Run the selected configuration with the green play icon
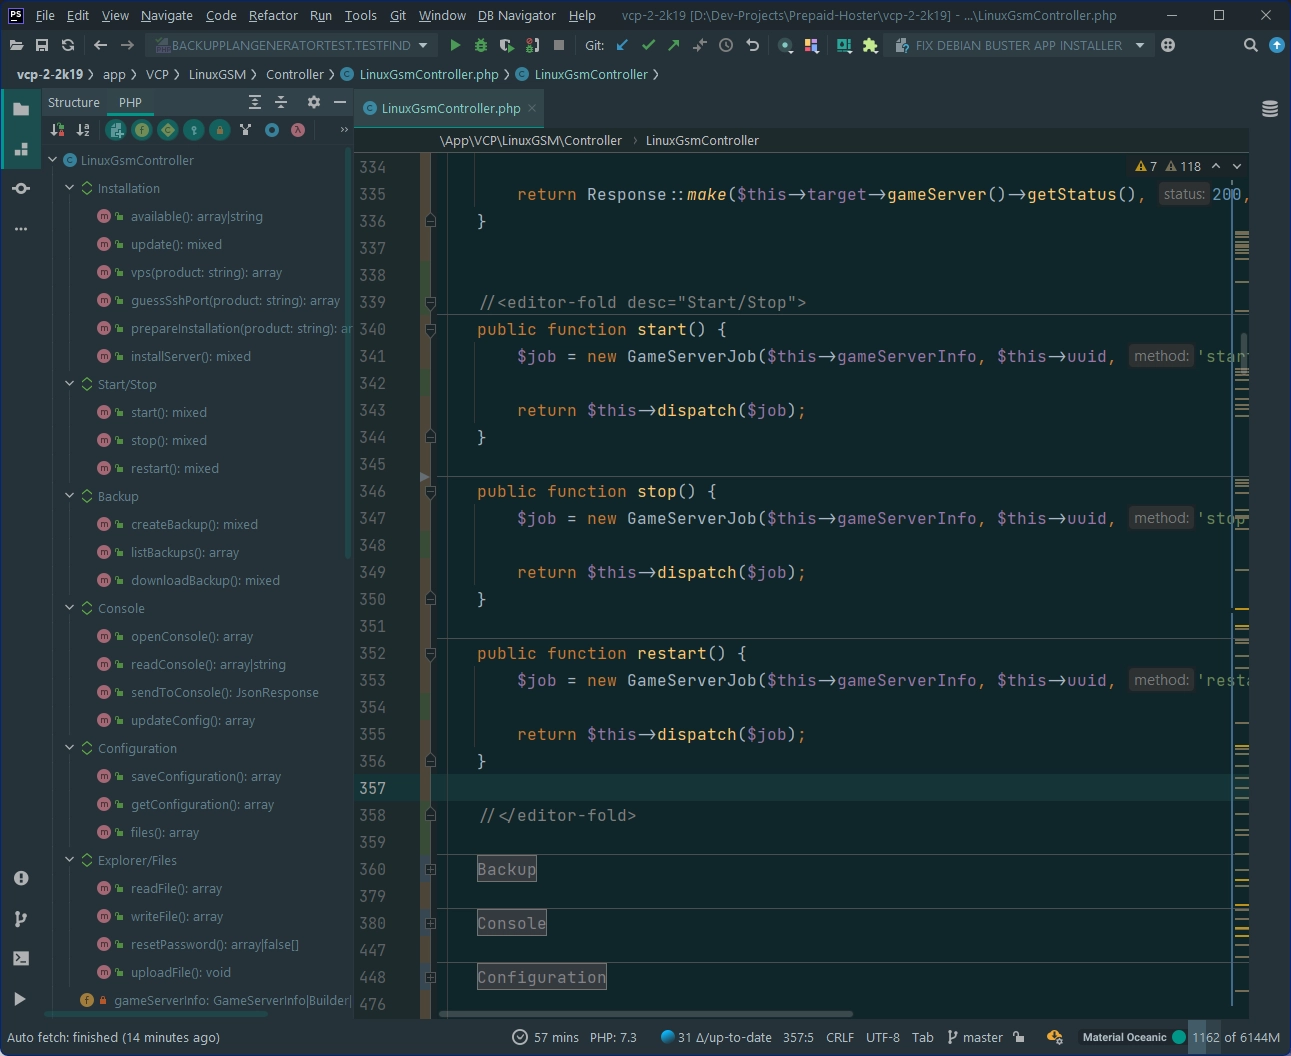The height and width of the screenshot is (1056, 1291). point(455,45)
